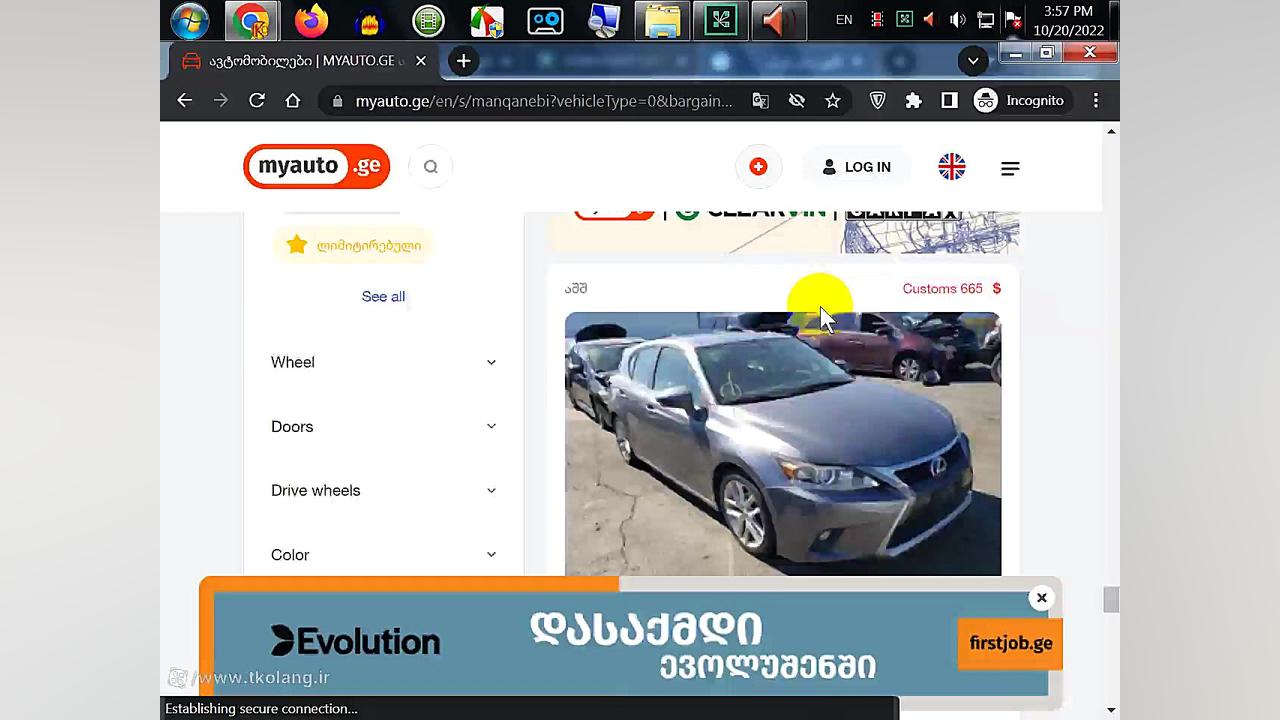Open the site search magnifier
Viewport: 1280px width, 720px height.
[431, 167]
